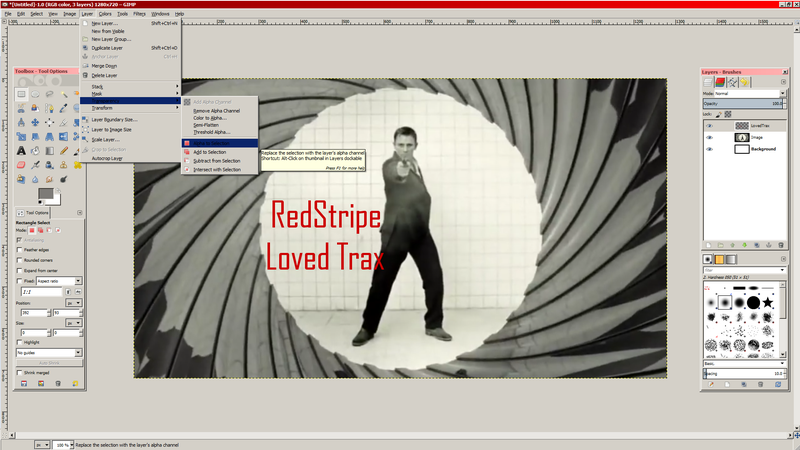Open the layer Mode Normal dropdown

pos(750,94)
